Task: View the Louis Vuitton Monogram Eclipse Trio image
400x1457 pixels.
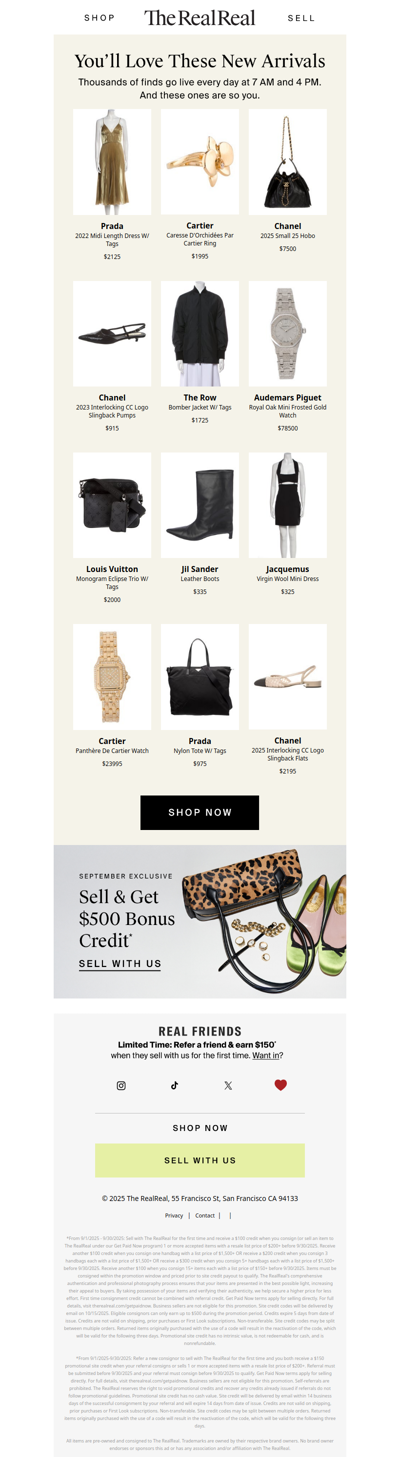Action: pos(112,505)
